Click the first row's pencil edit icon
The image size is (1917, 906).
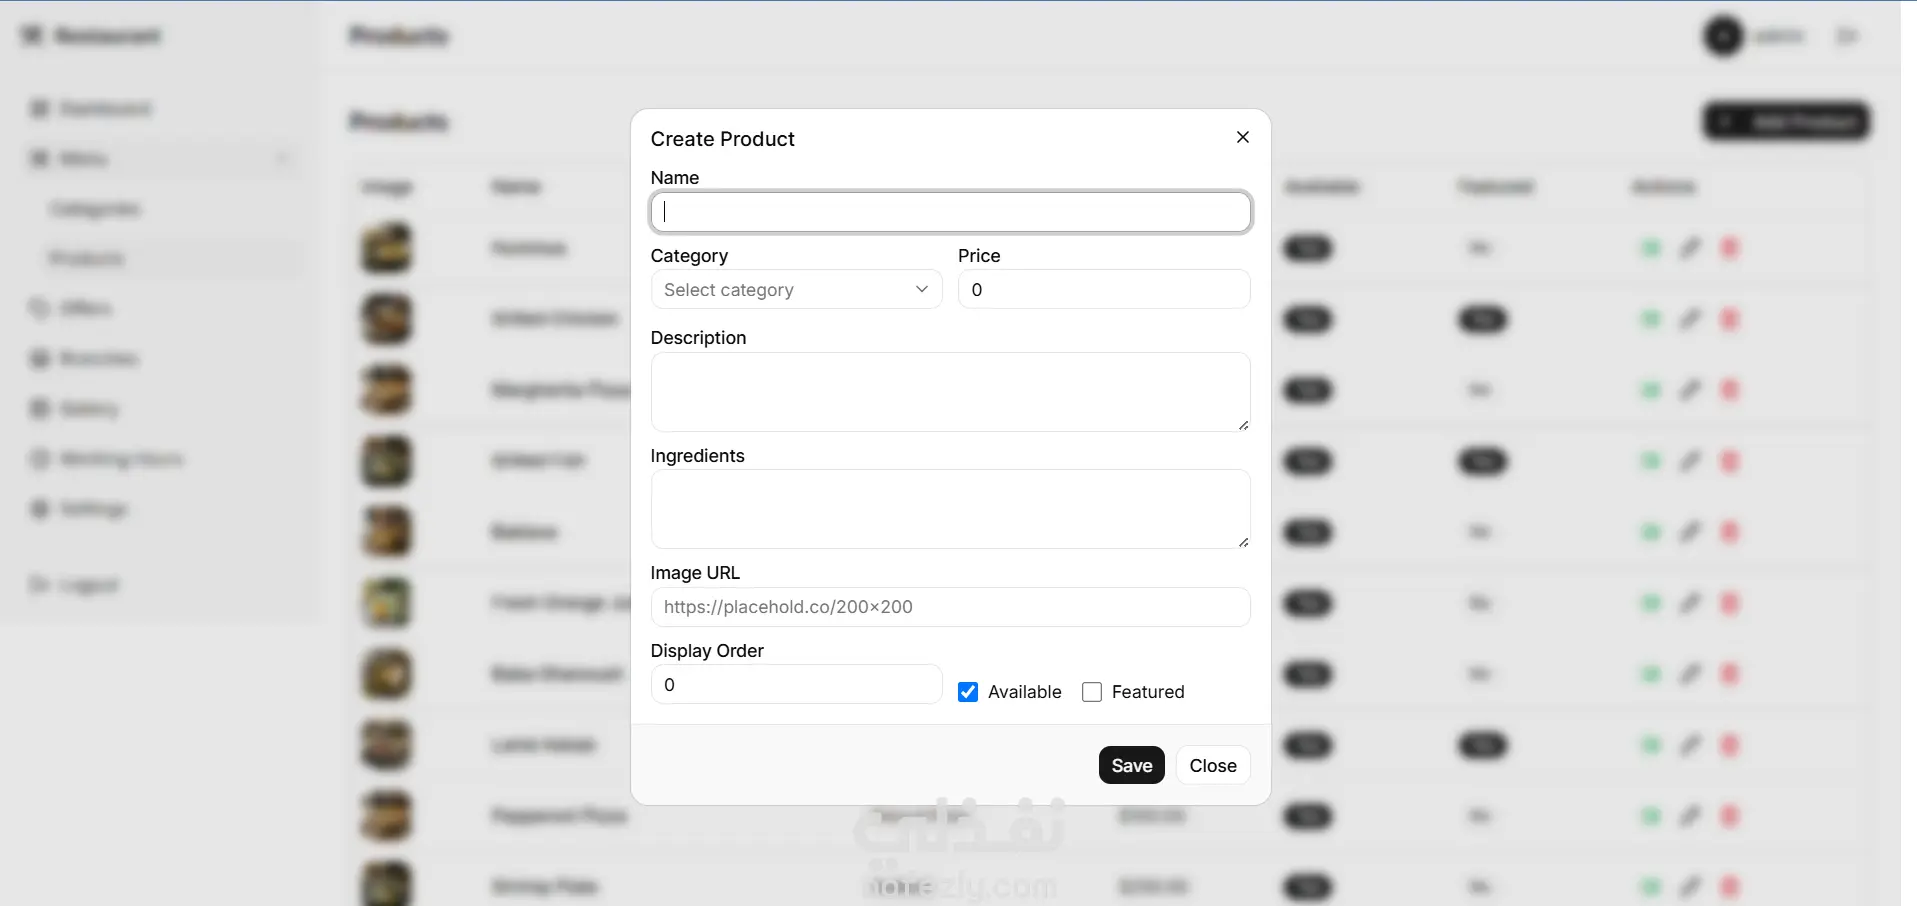tap(1690, 248)
